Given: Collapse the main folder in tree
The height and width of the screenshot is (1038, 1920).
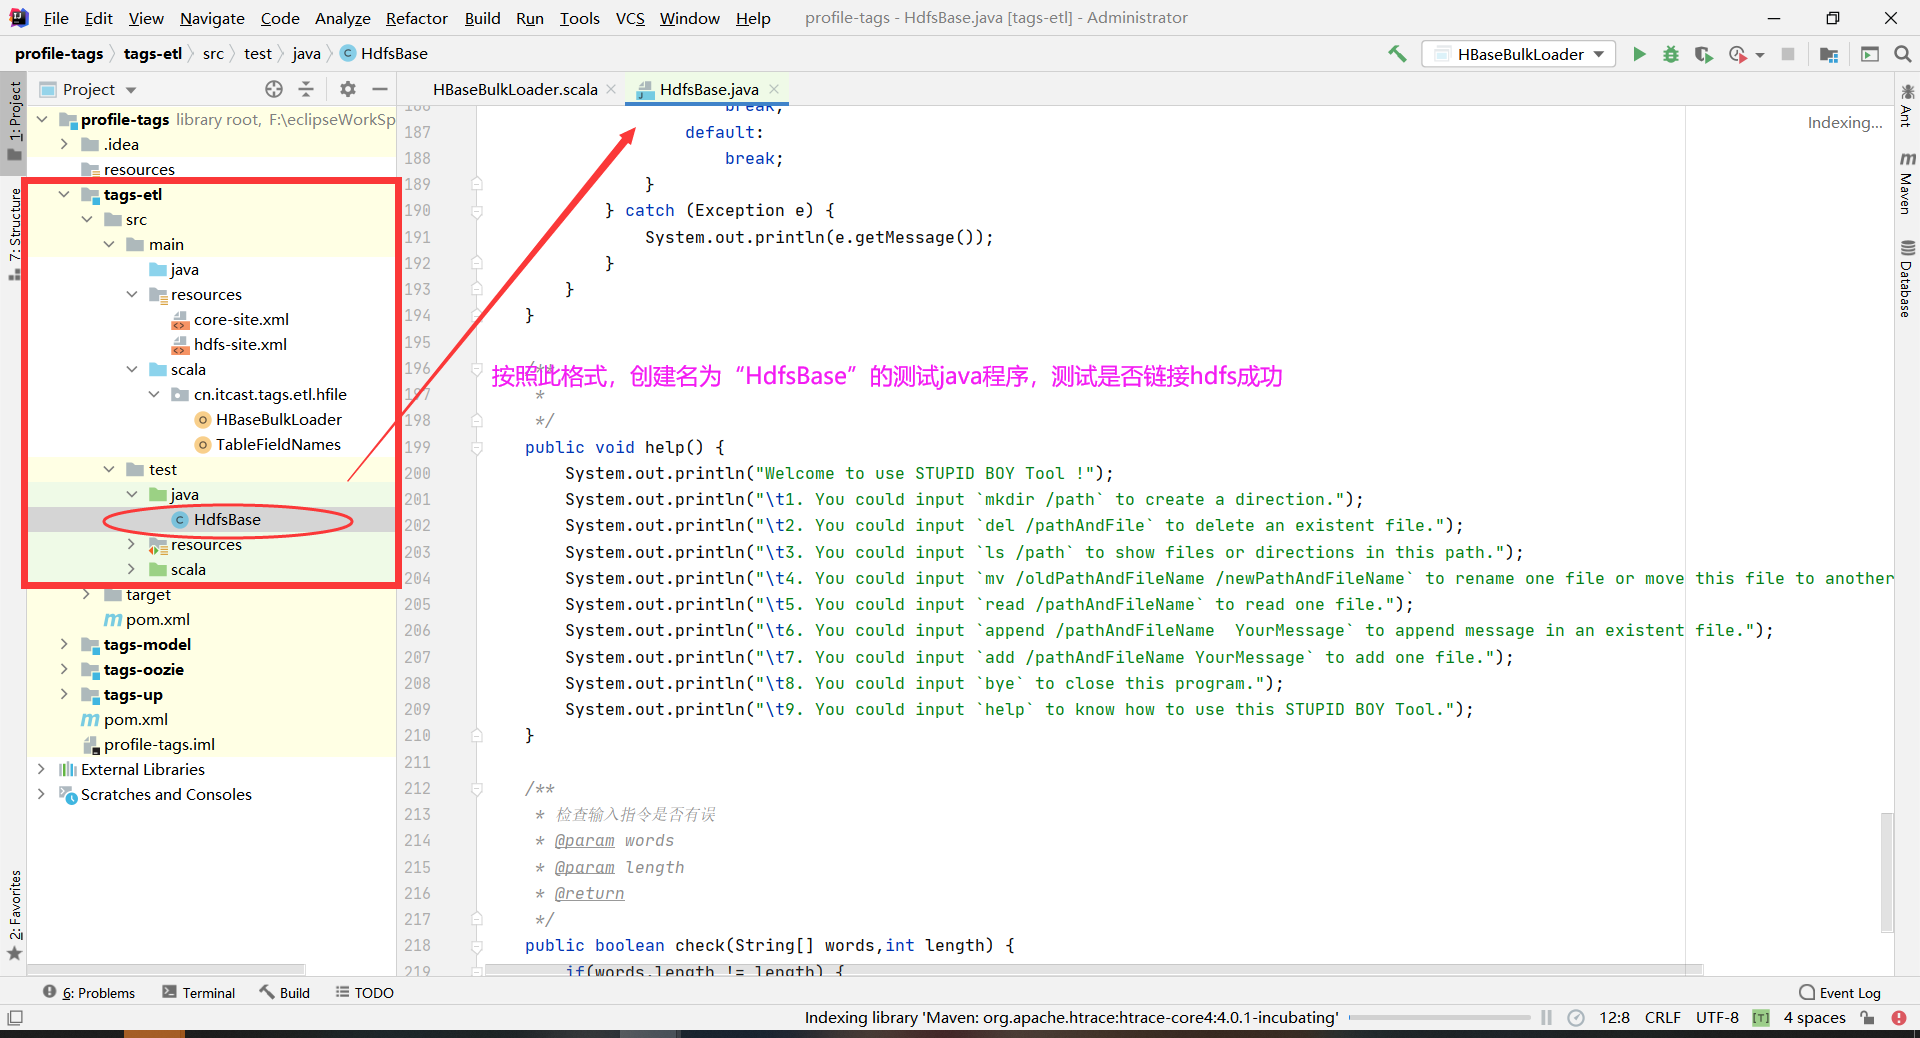Looking at the screenshot, I should 109,244.
